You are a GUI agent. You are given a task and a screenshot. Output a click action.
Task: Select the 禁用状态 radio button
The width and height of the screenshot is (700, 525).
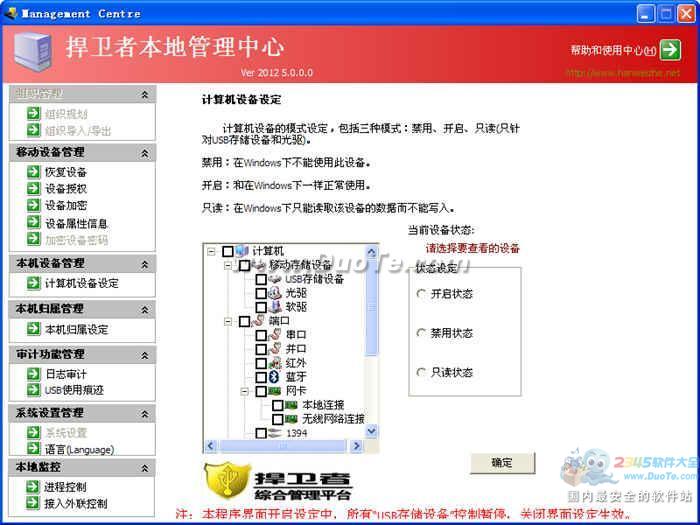tap(421, 333)
